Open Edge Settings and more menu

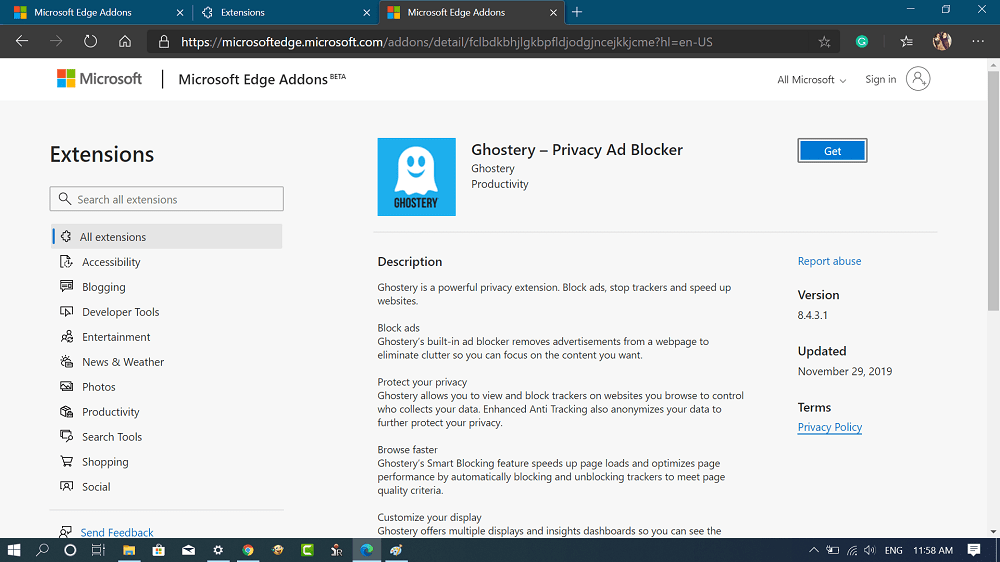pos(978,41)
